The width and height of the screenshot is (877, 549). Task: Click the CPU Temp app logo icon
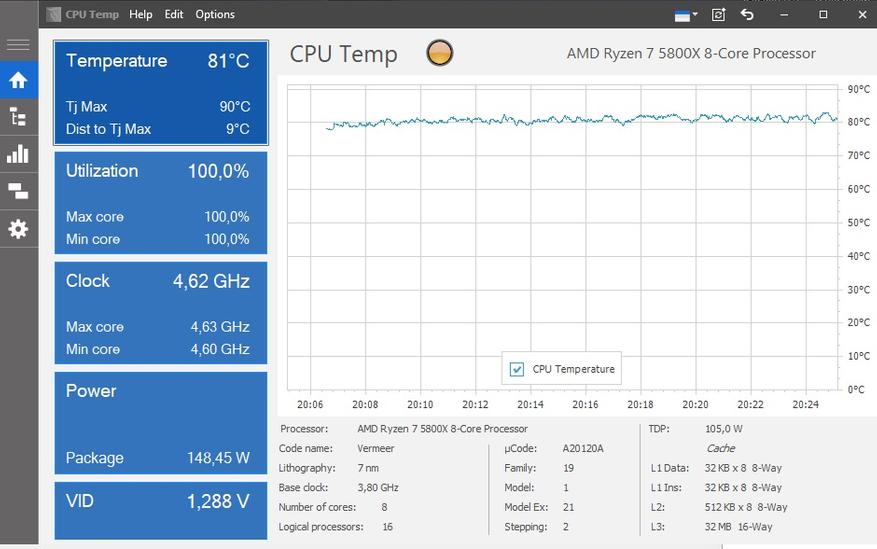click(x=53, y=15)
